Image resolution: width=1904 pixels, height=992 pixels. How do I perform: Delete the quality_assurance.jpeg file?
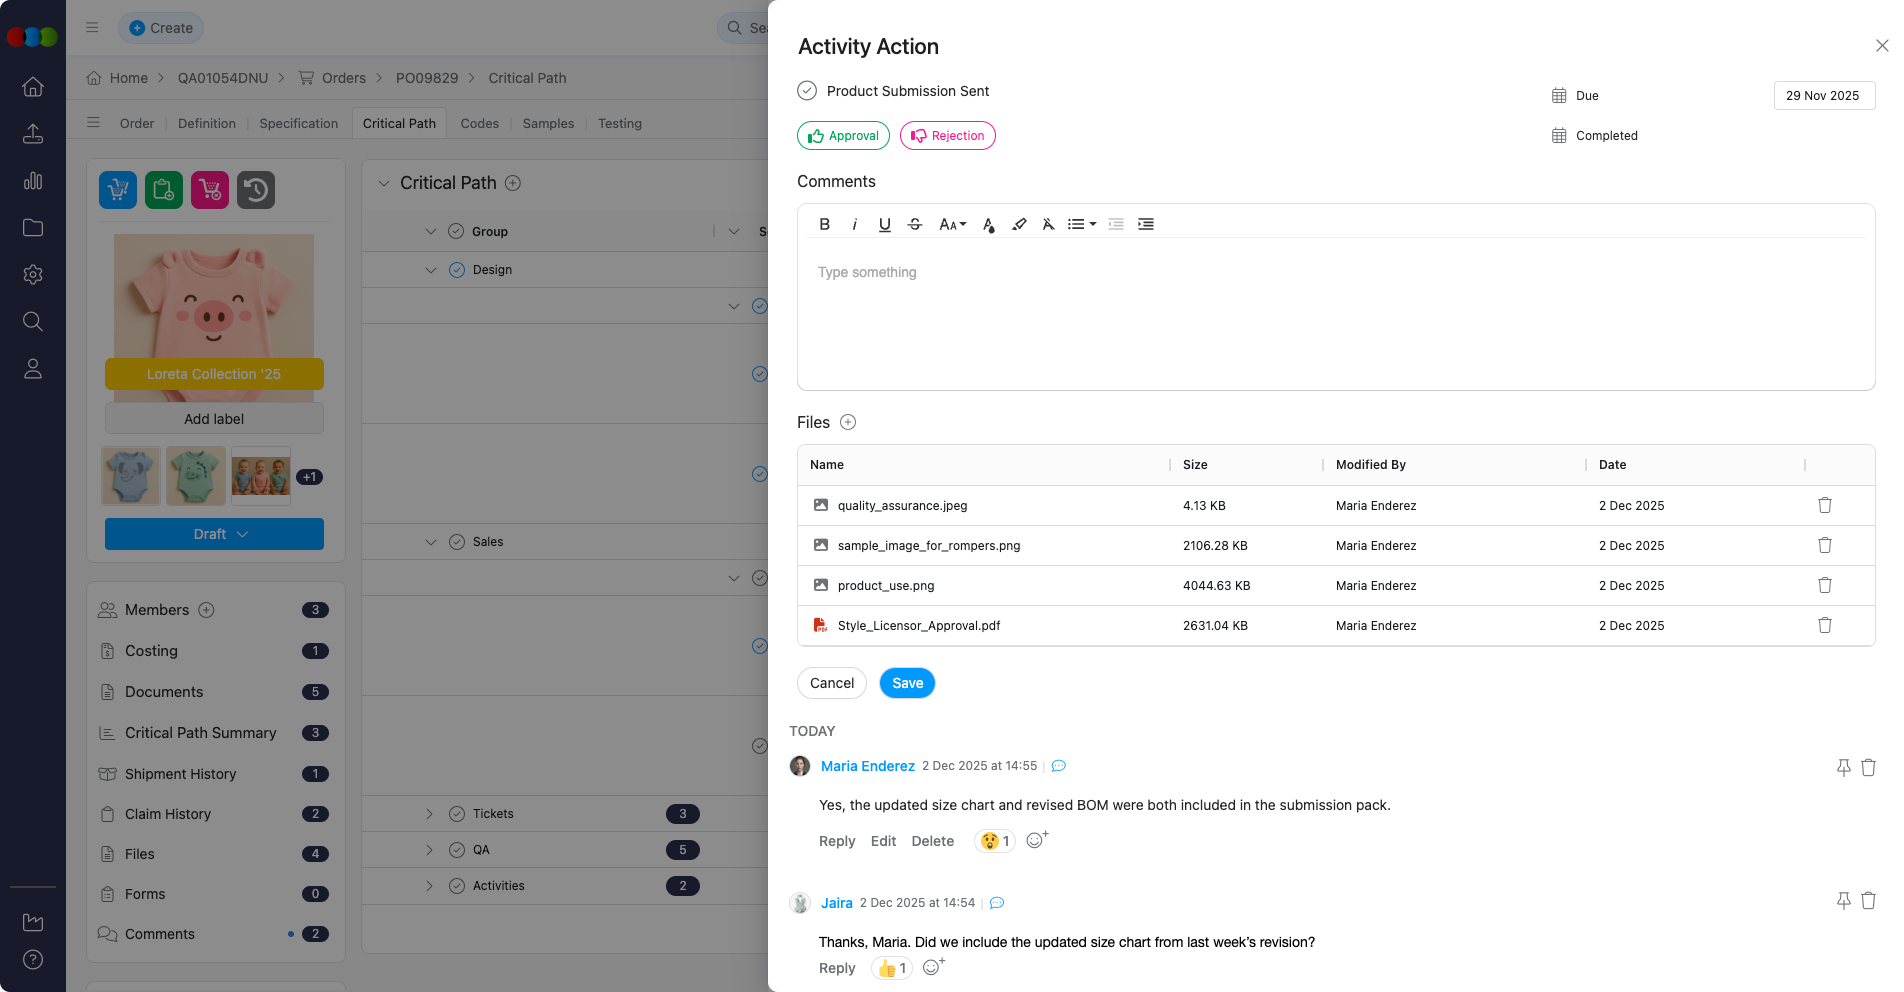[x=1824, y=505]
